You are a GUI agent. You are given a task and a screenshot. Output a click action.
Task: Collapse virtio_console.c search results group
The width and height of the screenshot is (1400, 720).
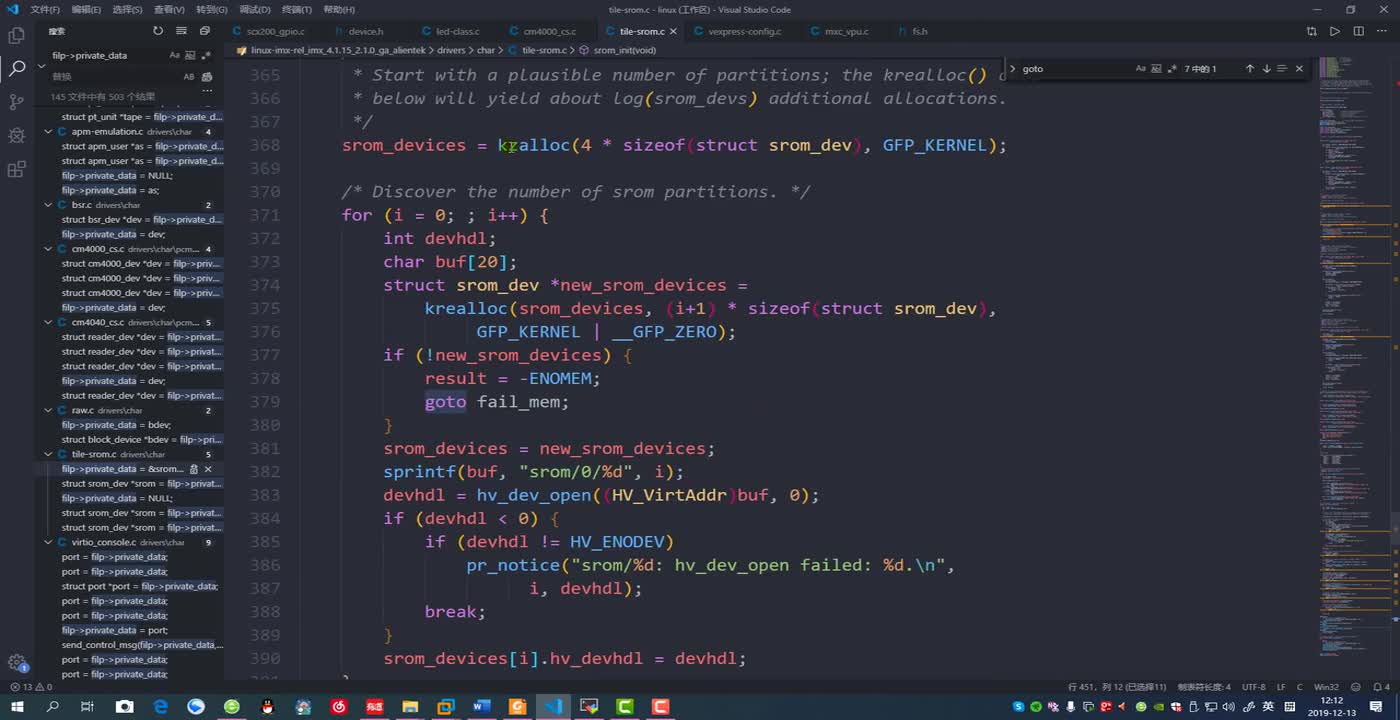point(48,542)
